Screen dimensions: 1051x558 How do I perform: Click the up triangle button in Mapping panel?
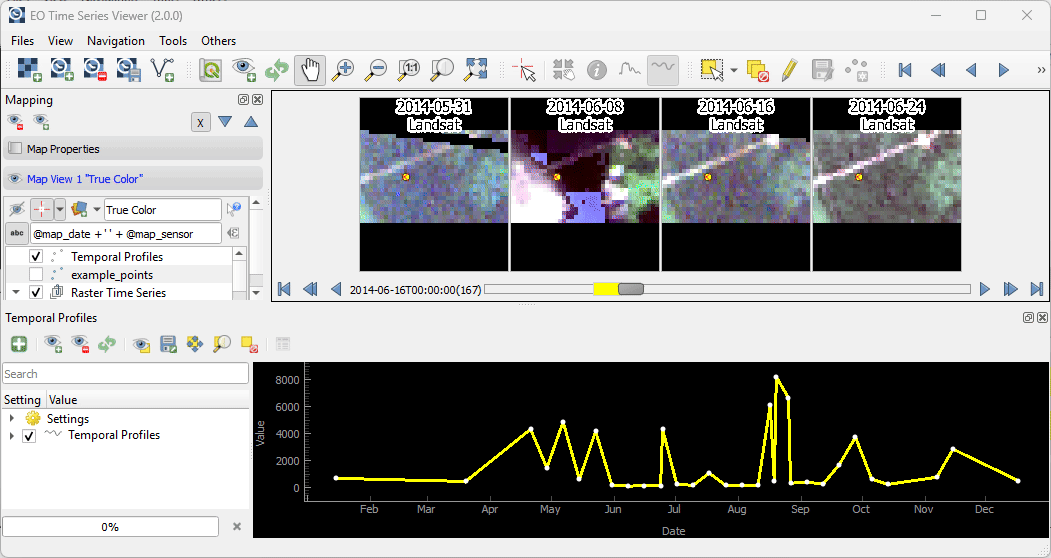pos(251,122)
